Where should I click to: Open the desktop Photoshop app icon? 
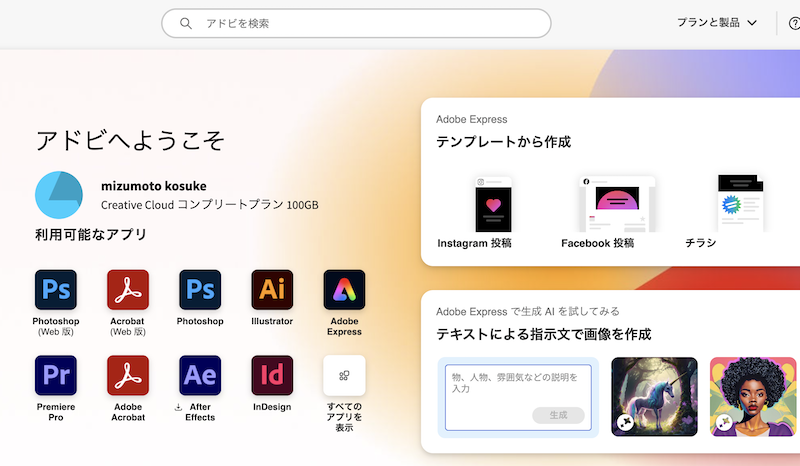coord(200,290)
